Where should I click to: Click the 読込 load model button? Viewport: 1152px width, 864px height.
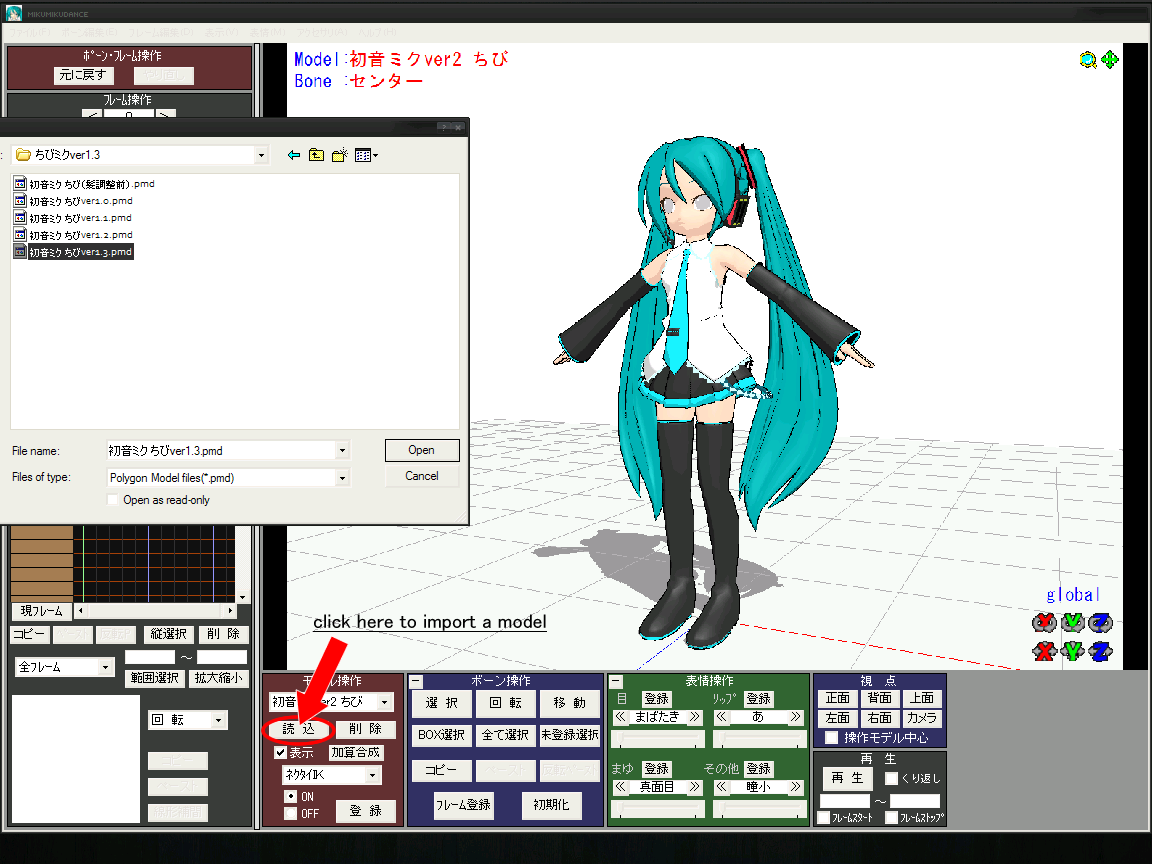(x=298, y=729)
